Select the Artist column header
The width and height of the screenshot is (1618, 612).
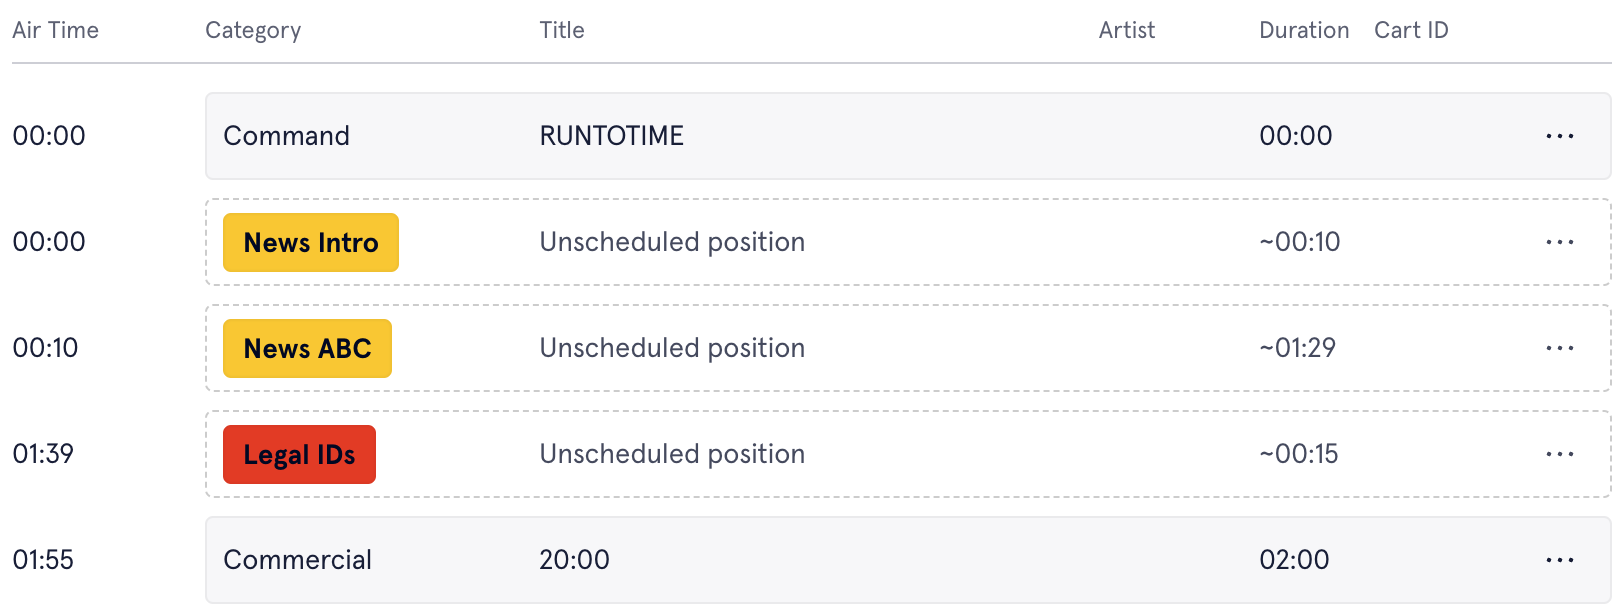[1127, 30]
